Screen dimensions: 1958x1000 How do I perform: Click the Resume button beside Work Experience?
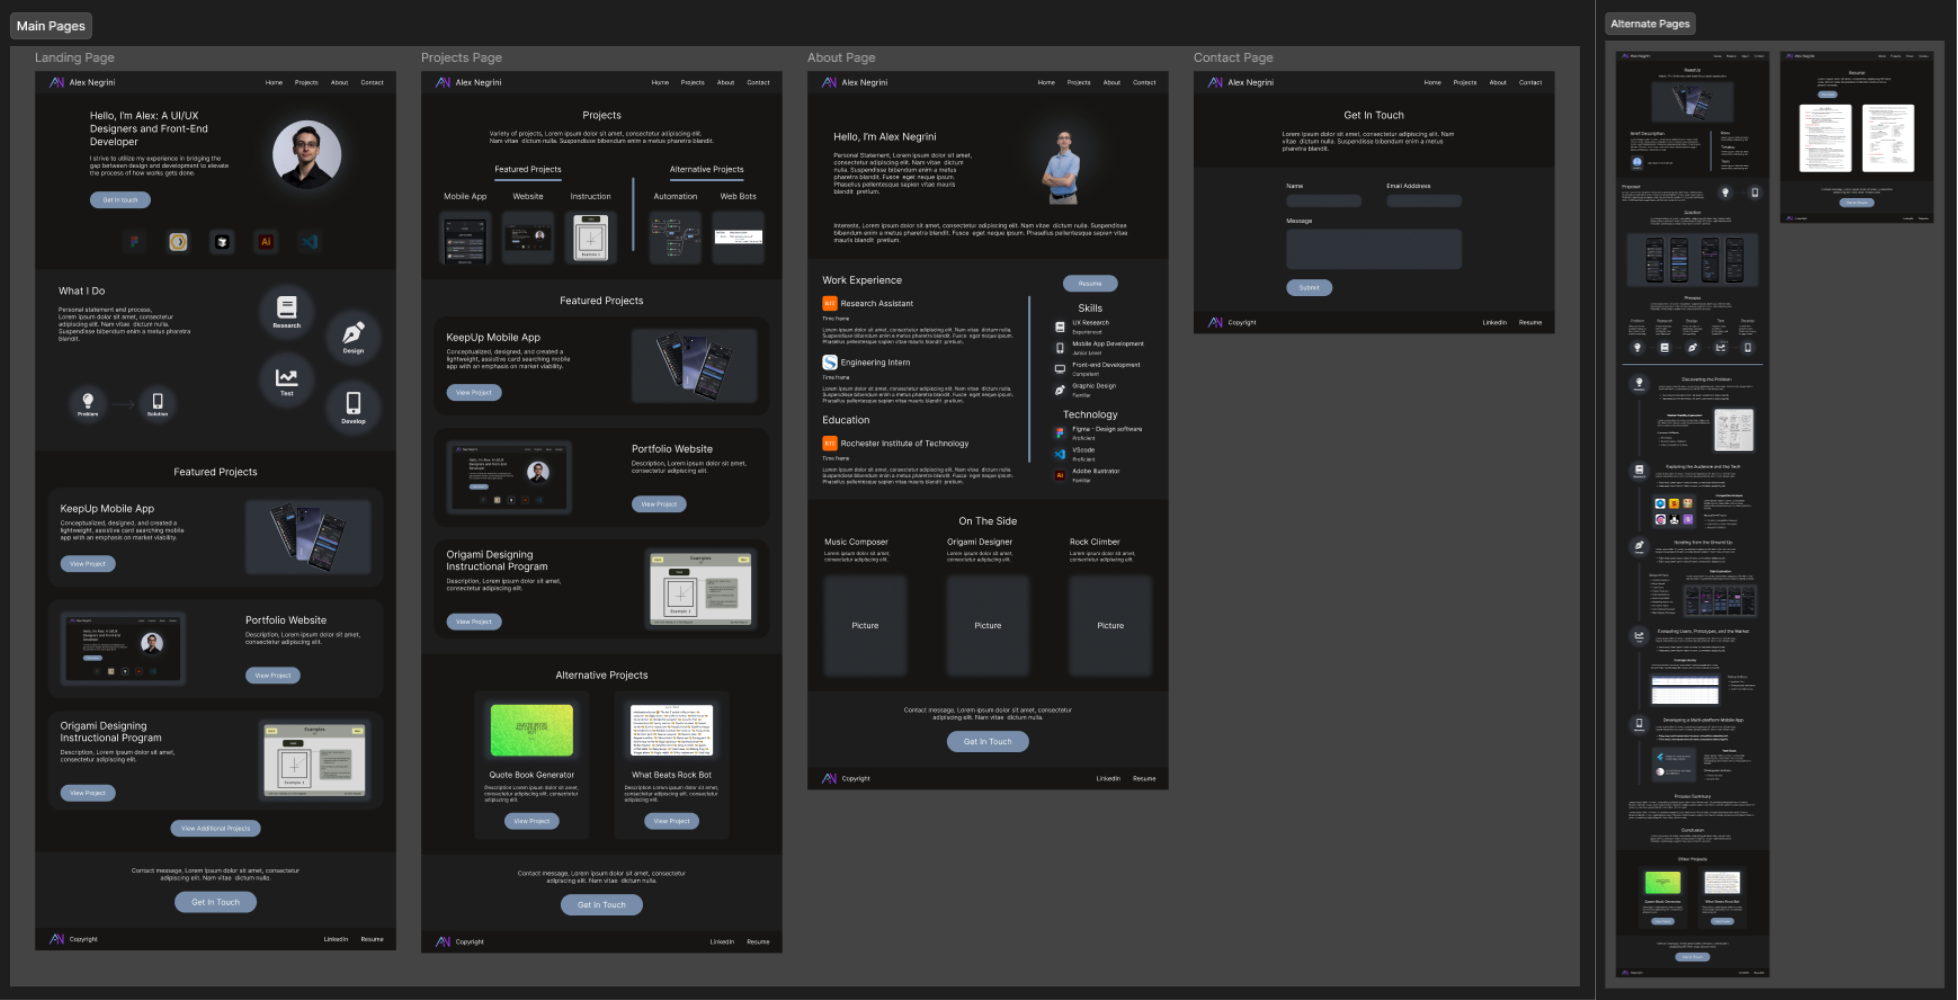click(x=1090, y=283)
